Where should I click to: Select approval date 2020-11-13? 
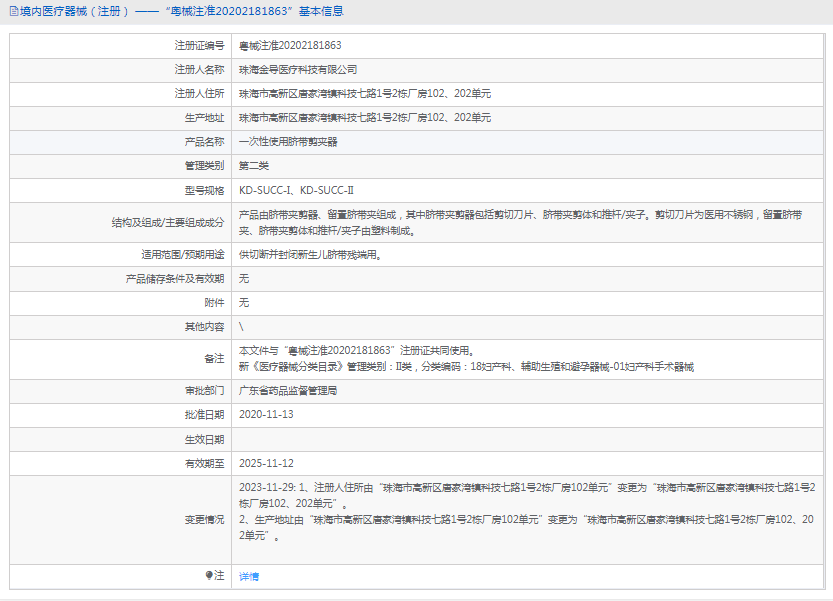266,414
